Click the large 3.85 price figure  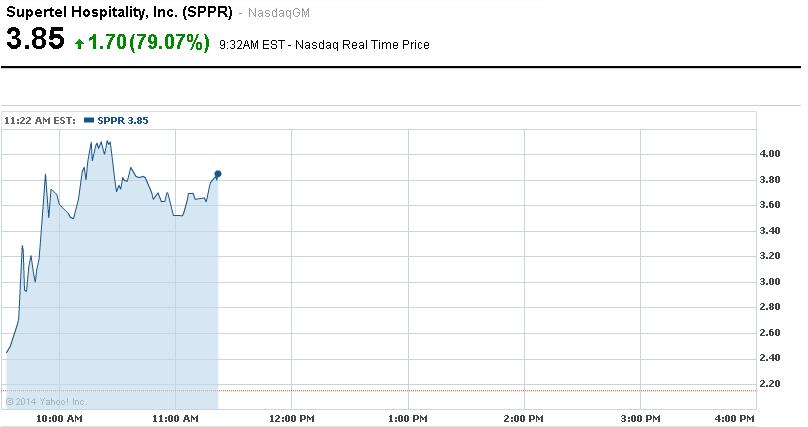35,41
